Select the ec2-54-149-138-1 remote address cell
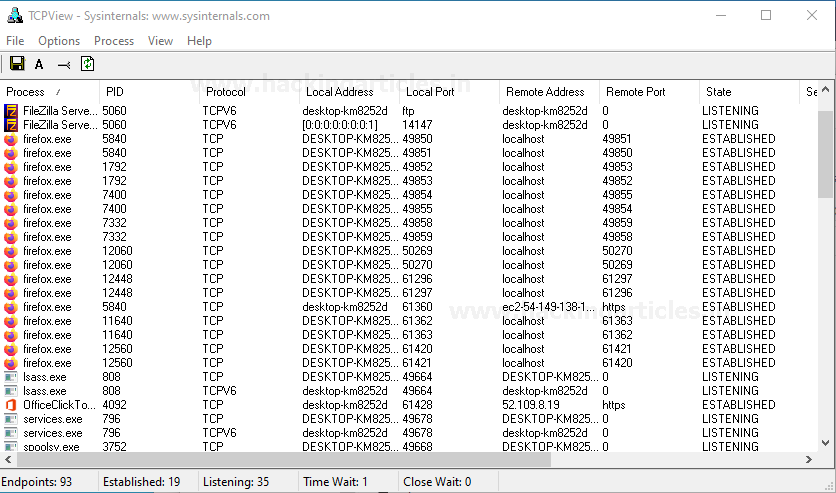This screenshot has width=836, height=493. (x=548, y=307)
